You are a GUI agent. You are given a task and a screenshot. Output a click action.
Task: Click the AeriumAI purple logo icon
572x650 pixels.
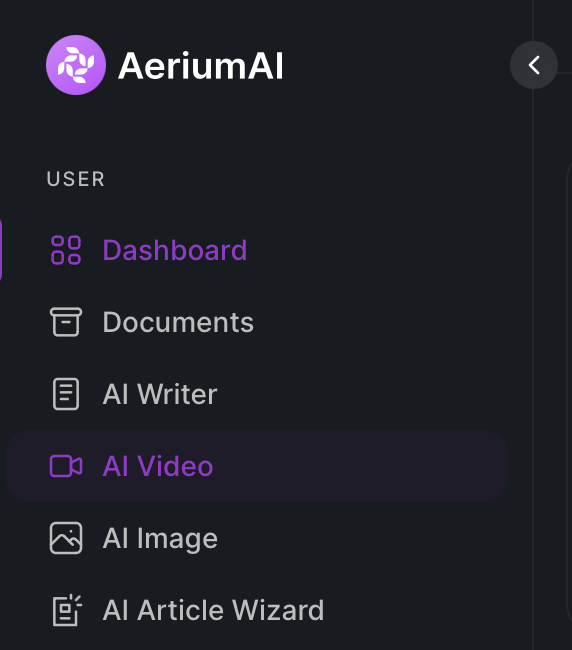coord(76,65)
